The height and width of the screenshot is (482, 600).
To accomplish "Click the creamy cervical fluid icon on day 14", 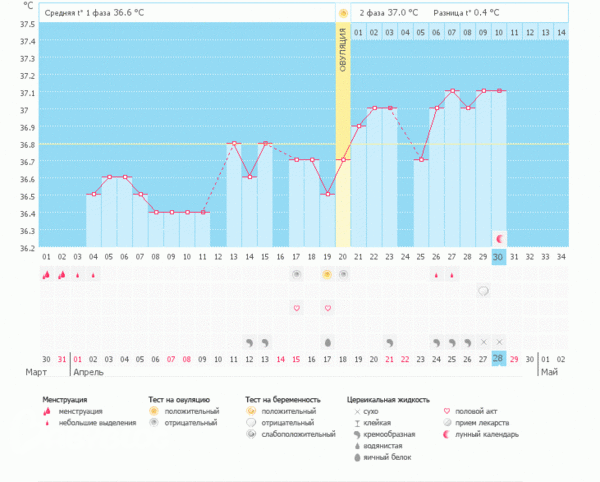I will click(250, 342).
